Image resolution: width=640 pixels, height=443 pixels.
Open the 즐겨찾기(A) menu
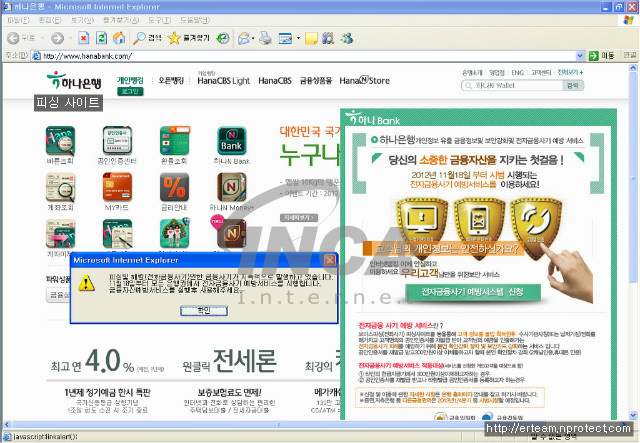[x=121, y=20]
